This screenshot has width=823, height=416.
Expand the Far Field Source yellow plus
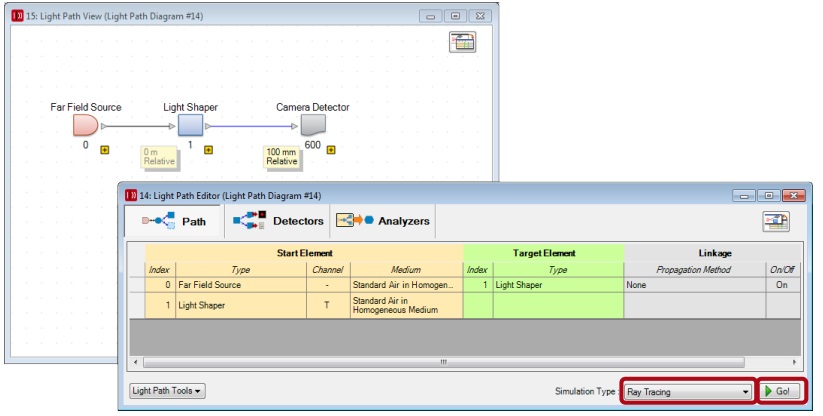click(x=104, y=150)
